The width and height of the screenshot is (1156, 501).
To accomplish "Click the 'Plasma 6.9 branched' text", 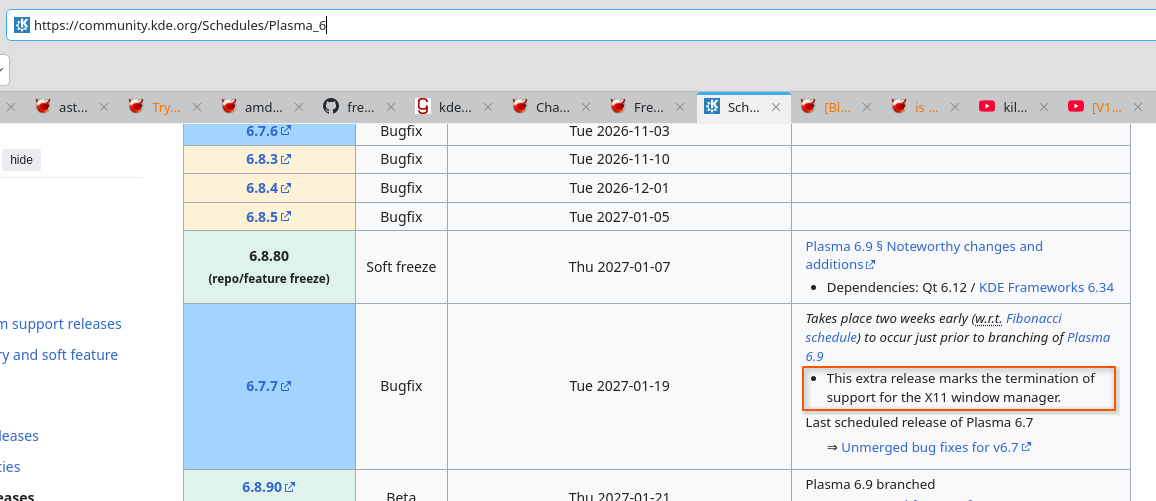I will [x=870, y=484].
